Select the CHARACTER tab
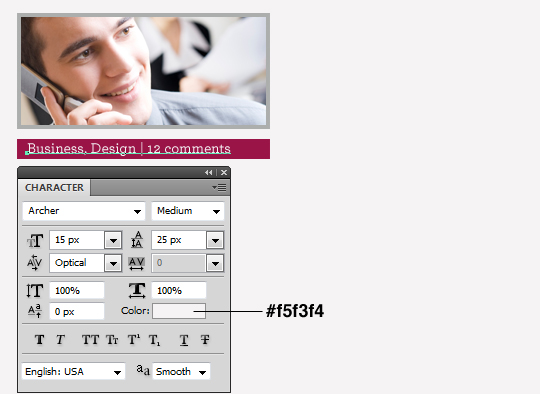Viewport: 540px width, 394px height. (x=54, y=187)
